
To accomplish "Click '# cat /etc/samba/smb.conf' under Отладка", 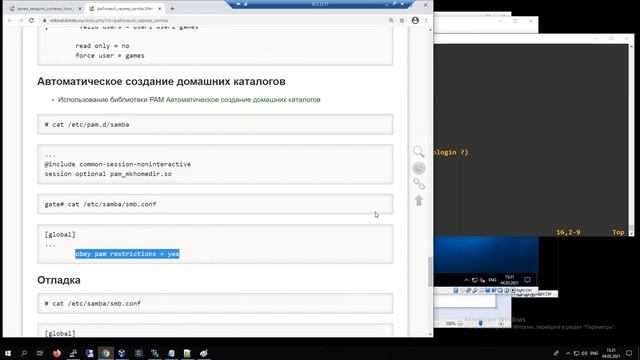I will pyautogui.click(x=93, y=304).
